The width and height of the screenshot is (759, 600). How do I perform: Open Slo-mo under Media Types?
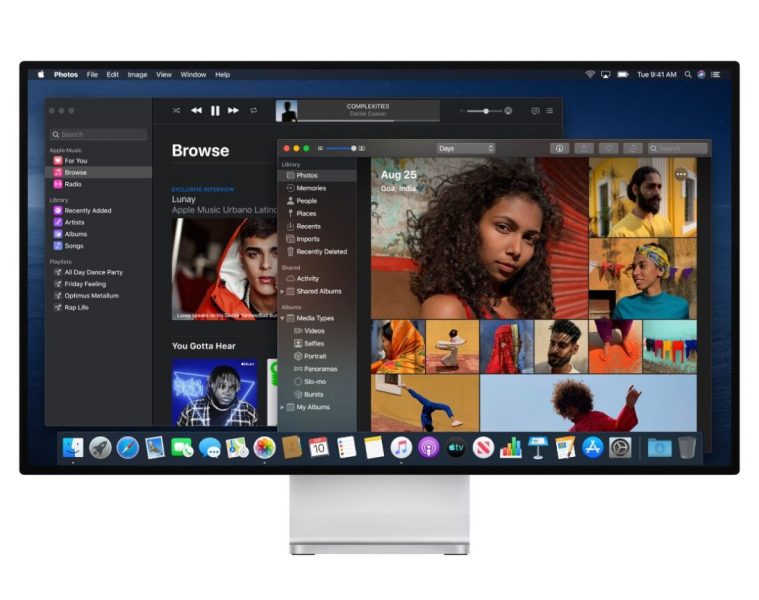(x=318, y=382)
